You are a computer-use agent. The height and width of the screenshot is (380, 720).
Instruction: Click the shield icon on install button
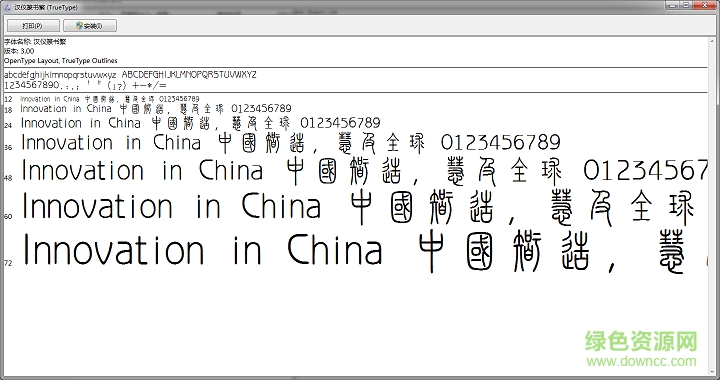click(79, 26)
